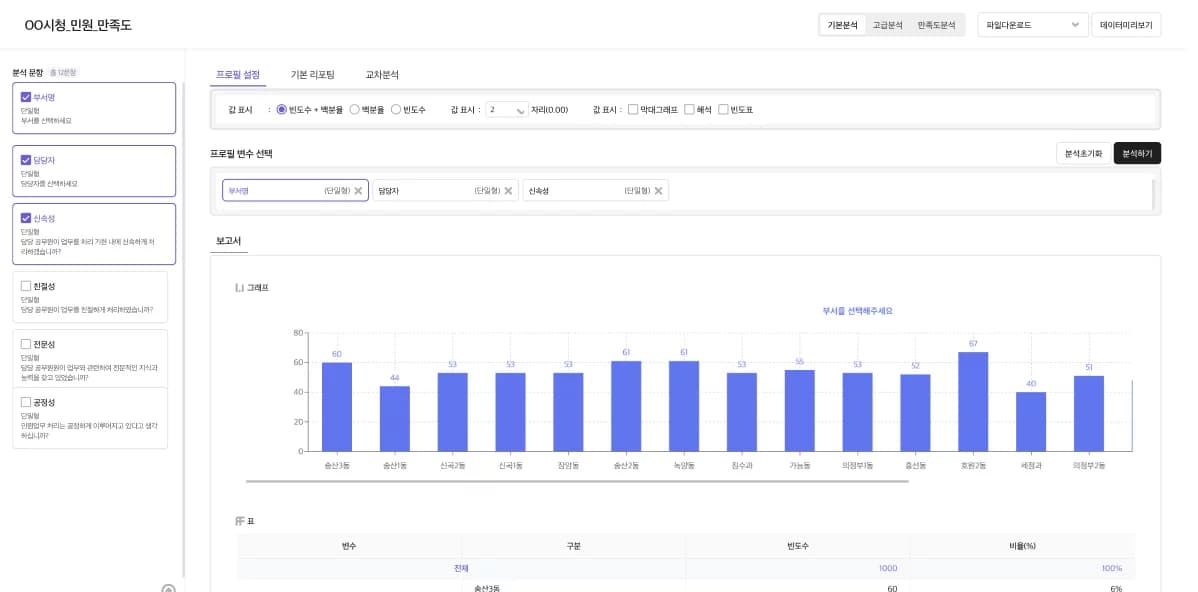Screen dimensions: 1198x592
Task: Open the 파일다운로드 dropdown
Action: [x=1032, y=25]
